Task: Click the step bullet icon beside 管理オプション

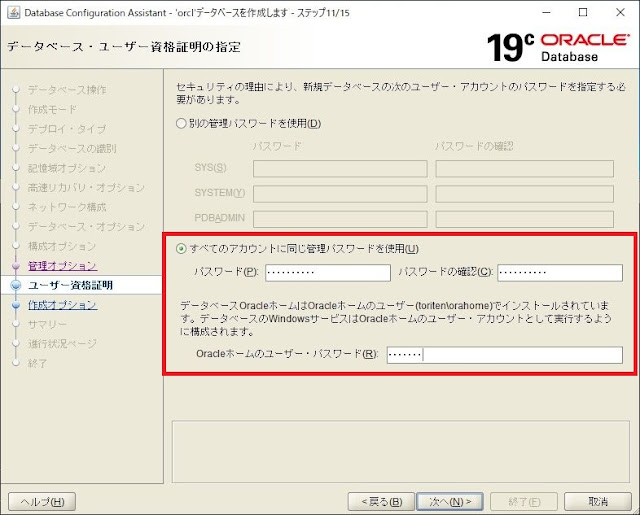Action: pos(16,266)
